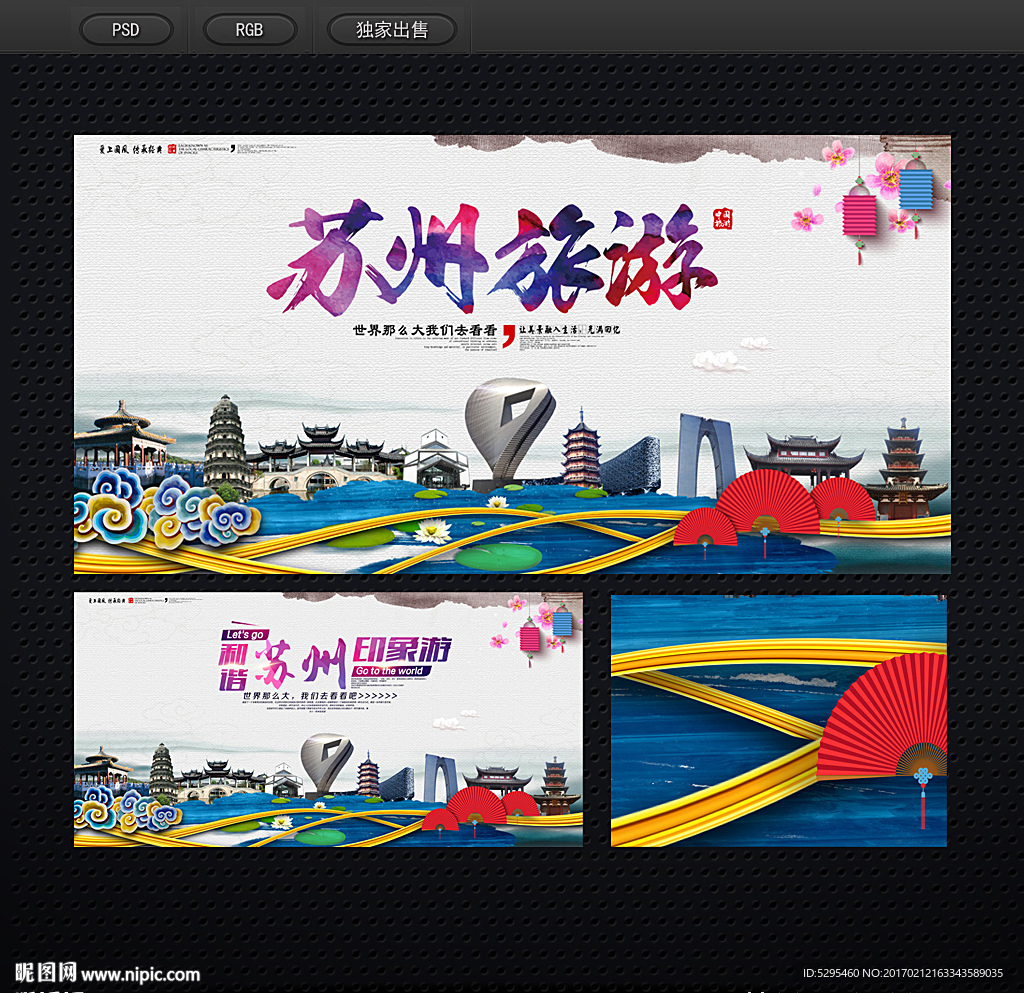Click the 独家出售 button

[x=392, y=30]
